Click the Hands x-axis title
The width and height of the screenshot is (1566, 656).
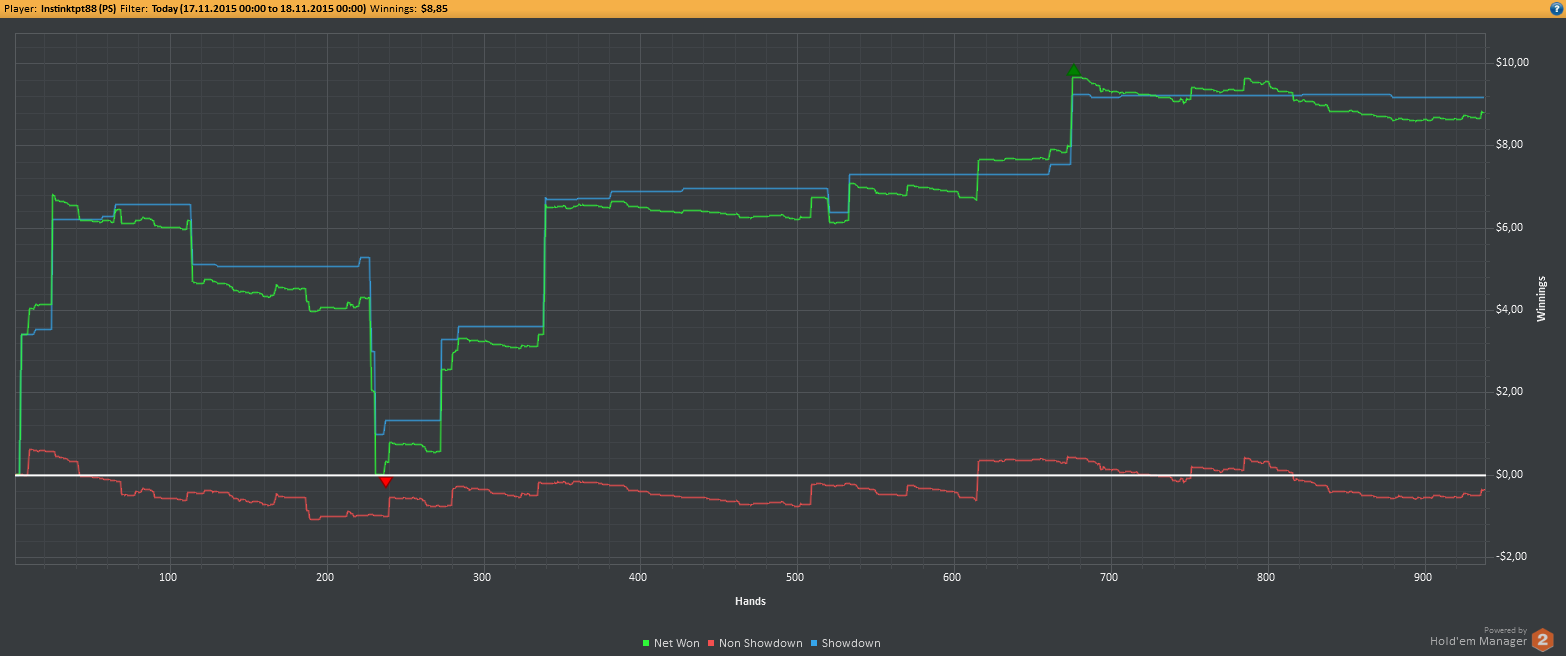750,601
